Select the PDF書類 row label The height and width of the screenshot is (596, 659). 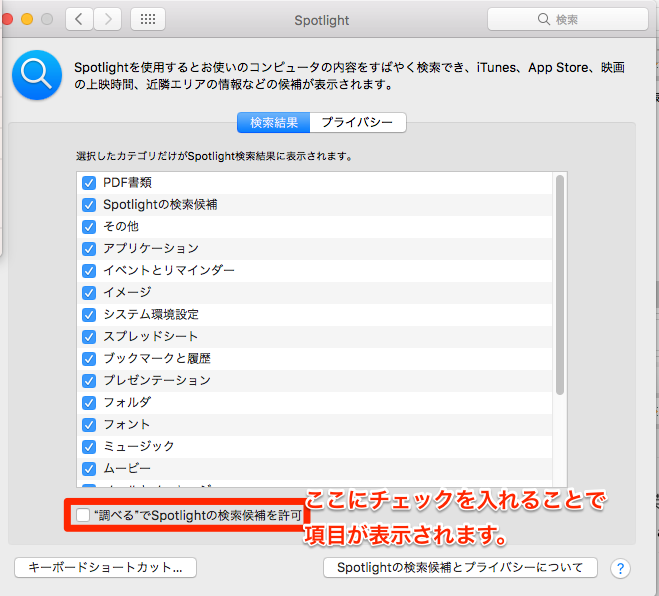(x=127, y=182)
